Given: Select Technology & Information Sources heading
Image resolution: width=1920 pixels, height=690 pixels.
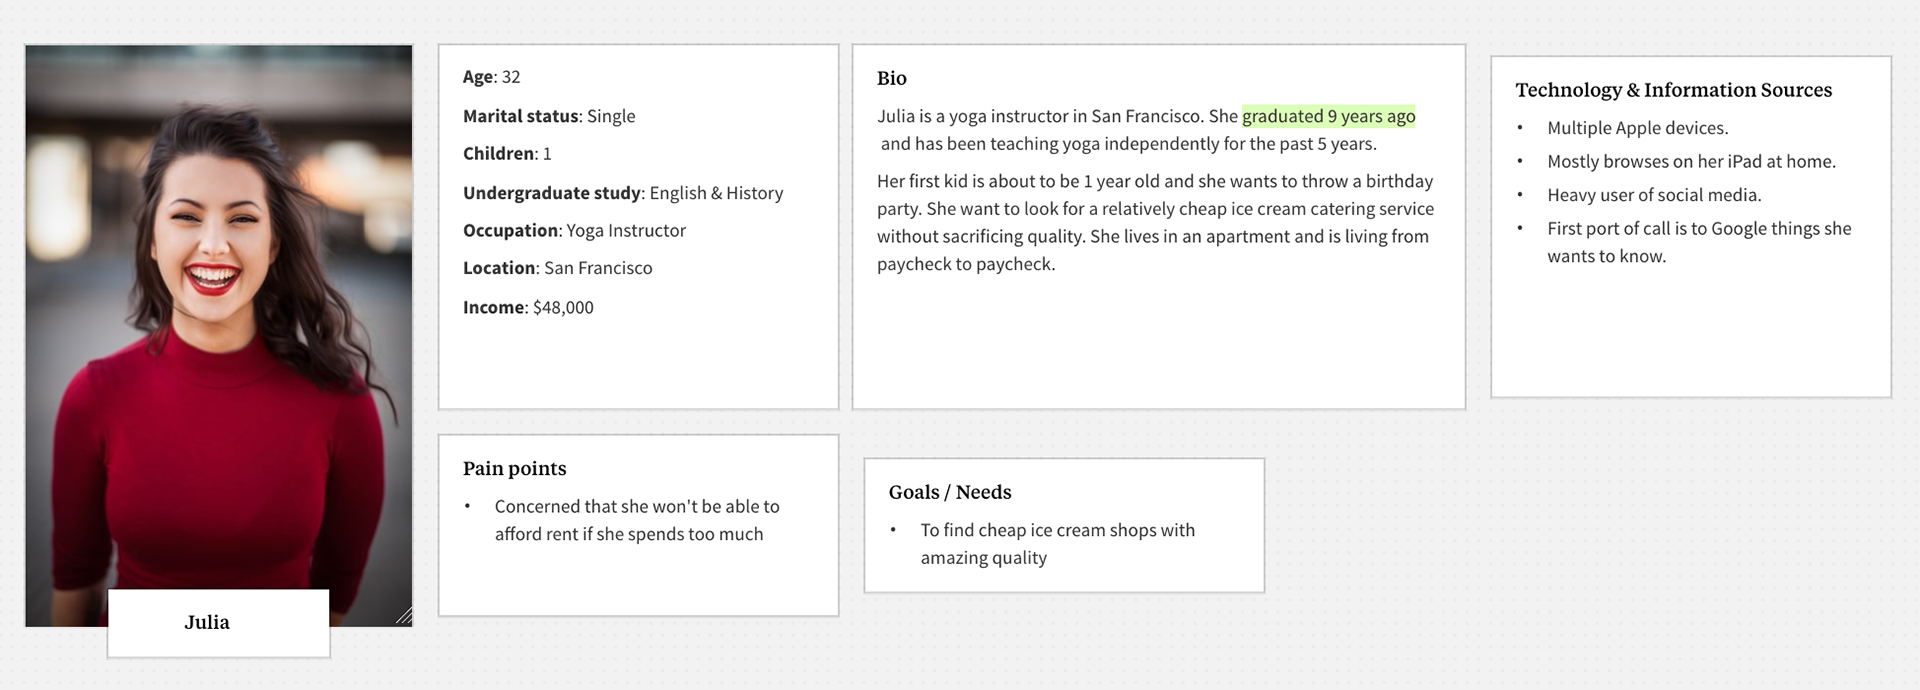Looking at the screenshot, I should click(1673, 90).
